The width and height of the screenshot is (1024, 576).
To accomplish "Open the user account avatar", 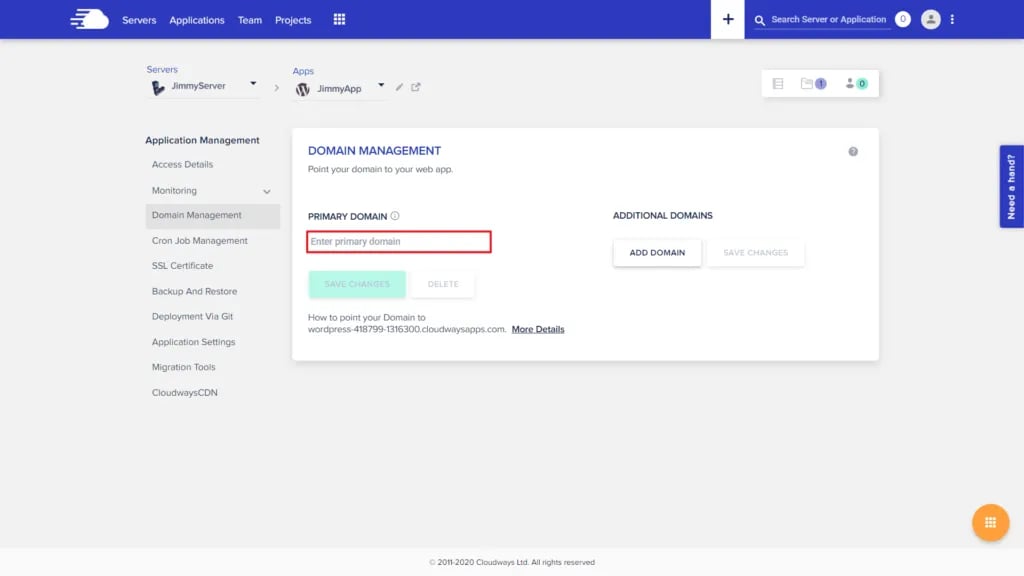I will pyautogui.click(x=931, y=20).
